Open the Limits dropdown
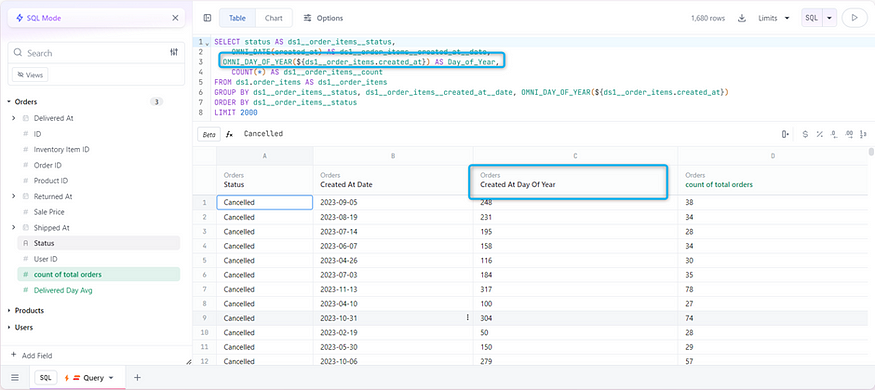 [x=773, y=18]
